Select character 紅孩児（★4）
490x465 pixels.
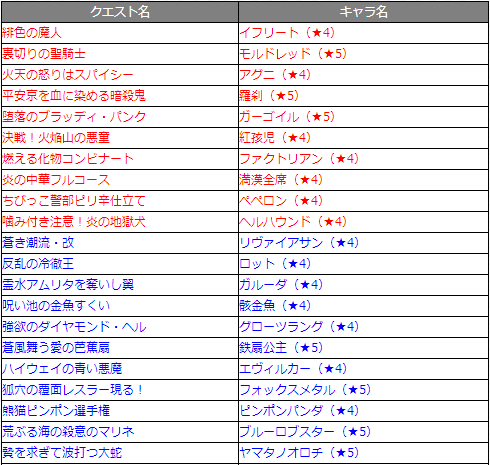pos(275,138)
